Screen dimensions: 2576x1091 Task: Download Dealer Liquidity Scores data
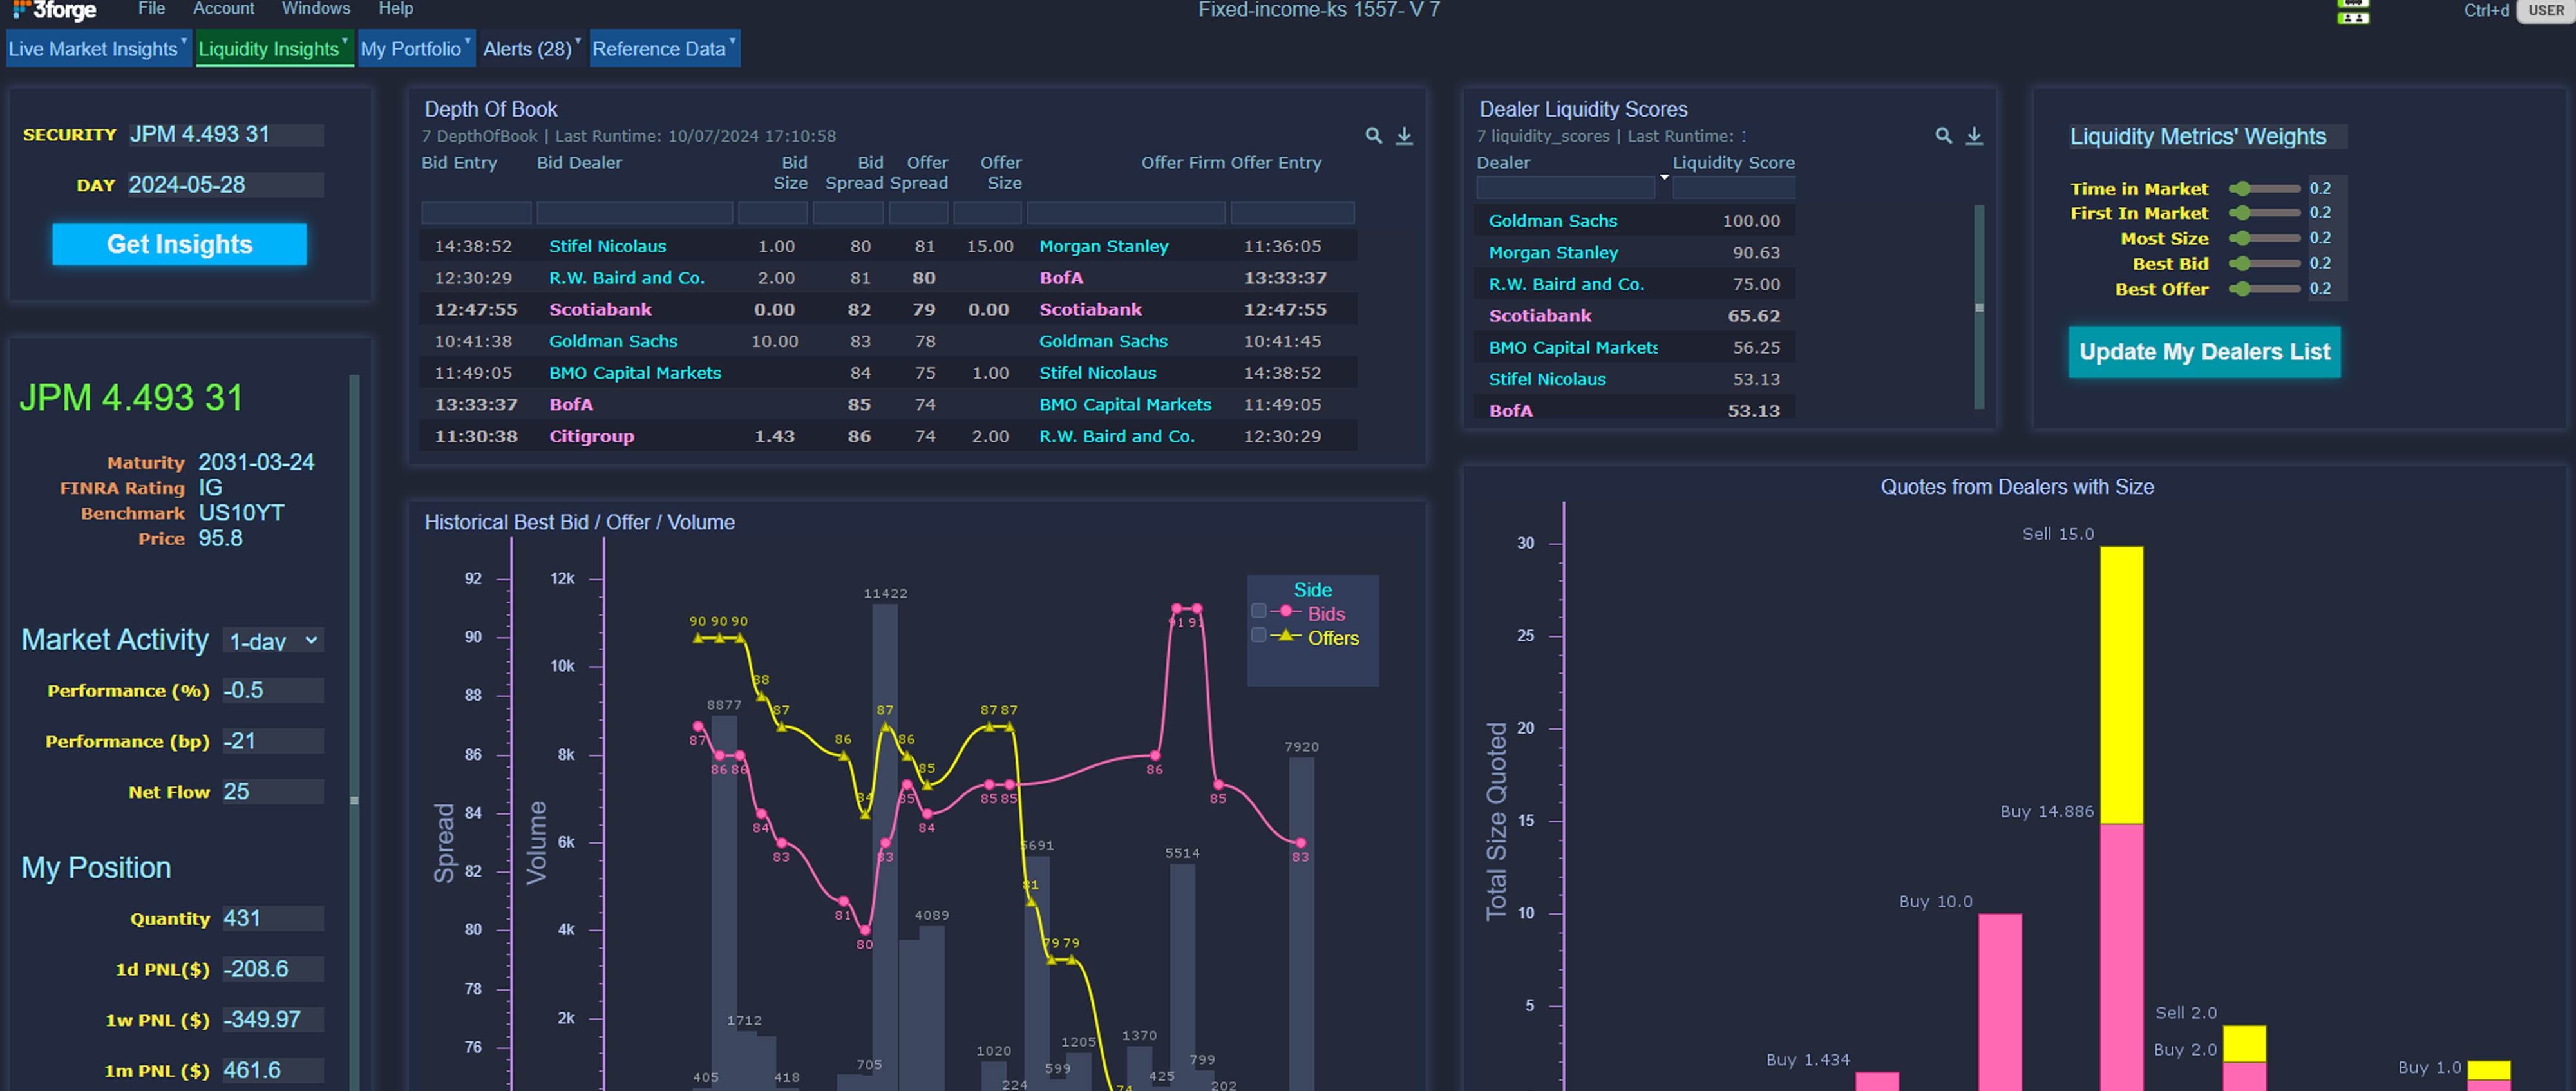[1974, 135]
